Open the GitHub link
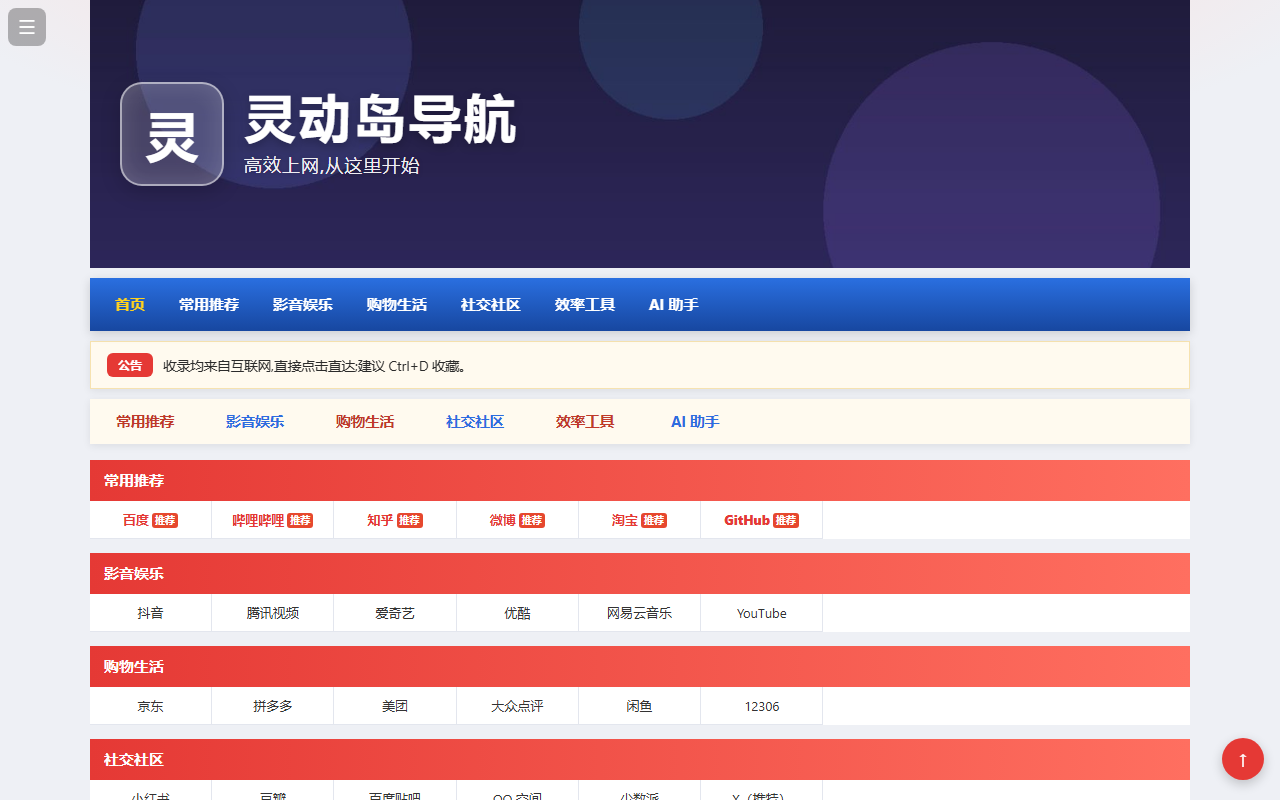The width and height of the screenshot is (1280, 800). (762, 520)
